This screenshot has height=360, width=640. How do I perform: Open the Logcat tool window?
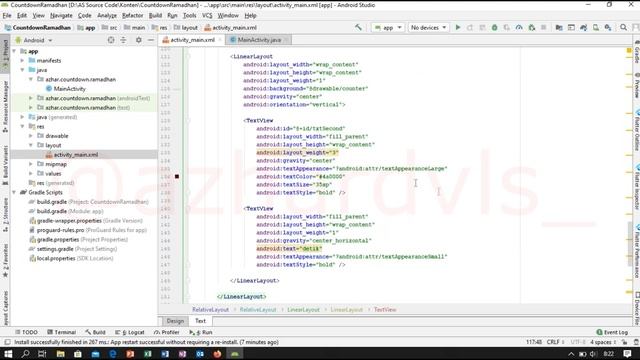pos(130,332)
